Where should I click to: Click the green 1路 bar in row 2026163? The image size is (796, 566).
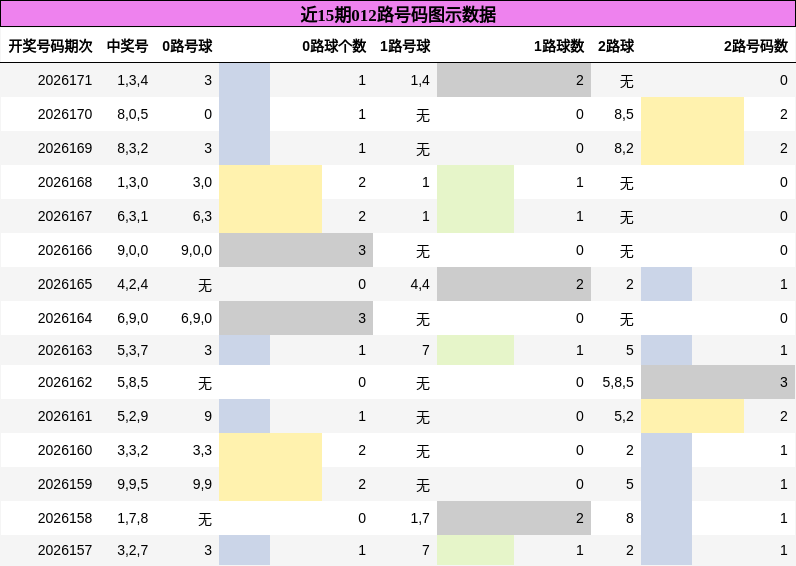click(476, 350)
